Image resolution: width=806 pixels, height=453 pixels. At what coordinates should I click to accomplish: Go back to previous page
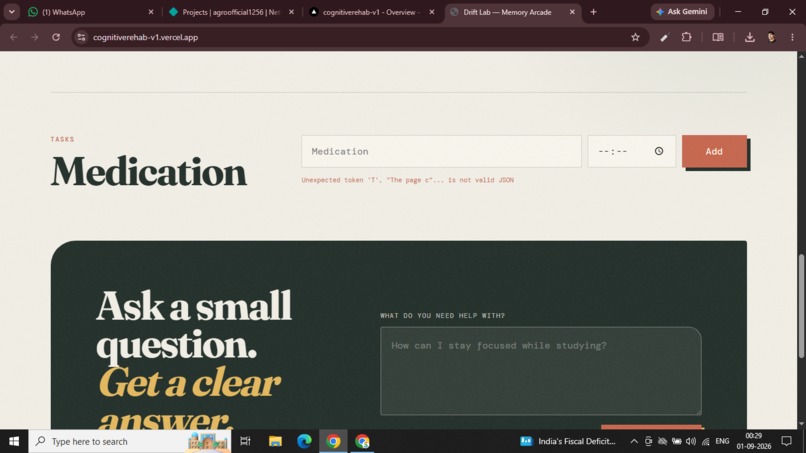click(x=14, y=37)
